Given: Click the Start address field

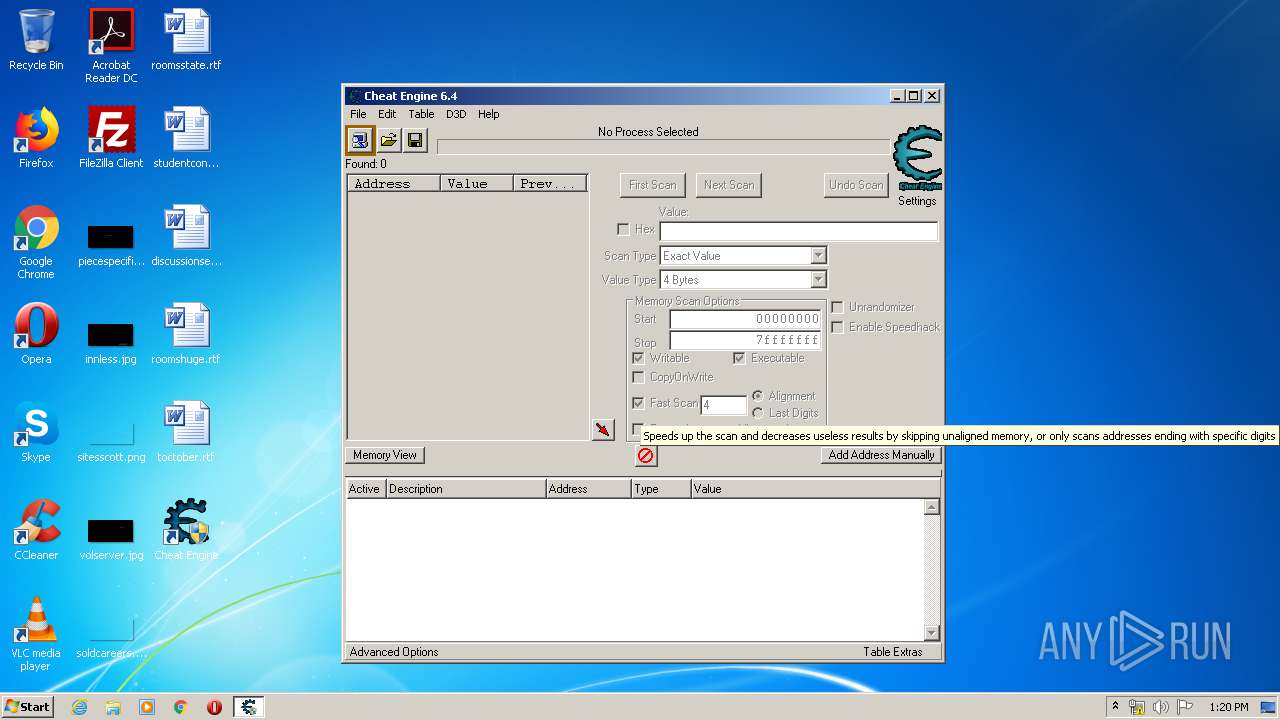Looking at the screenshot, I should point(746,319).
